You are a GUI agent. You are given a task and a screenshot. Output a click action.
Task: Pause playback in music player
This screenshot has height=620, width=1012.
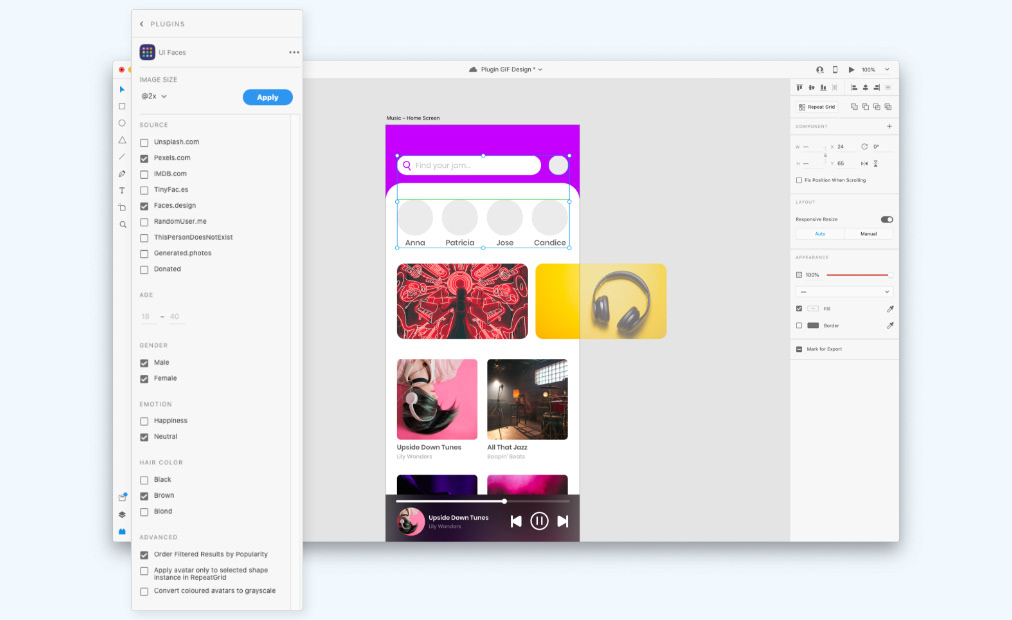[x=539, y=521]
